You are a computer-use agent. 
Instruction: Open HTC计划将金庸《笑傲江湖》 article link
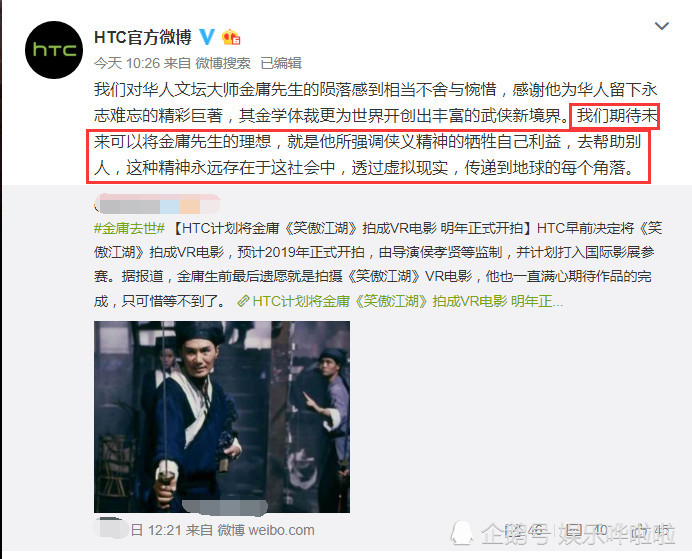coord(408,301)
